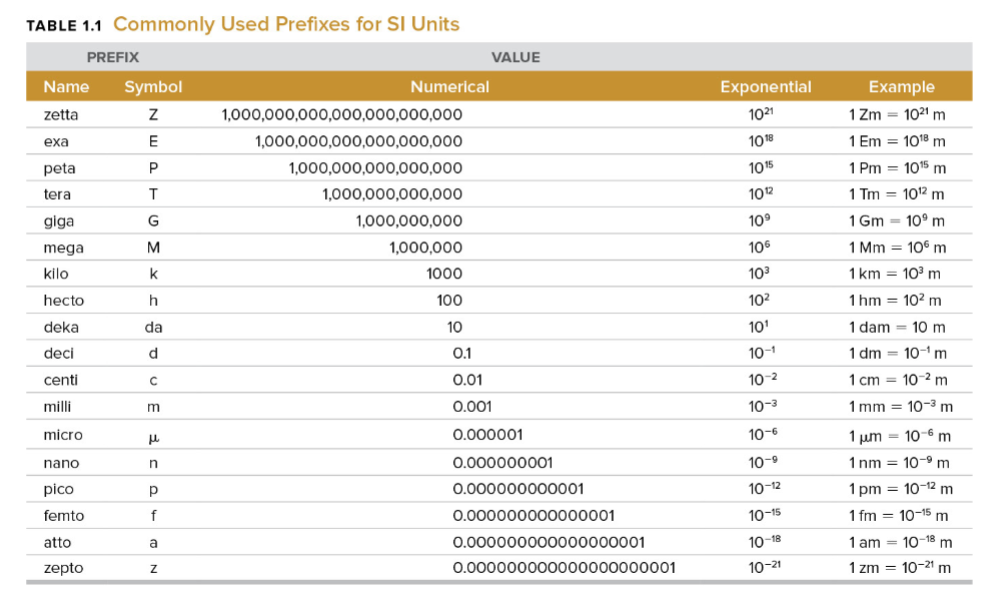The image size is (989, 591).
Task: Select the "zetta" prefix name cell
Action: point(61,115)
